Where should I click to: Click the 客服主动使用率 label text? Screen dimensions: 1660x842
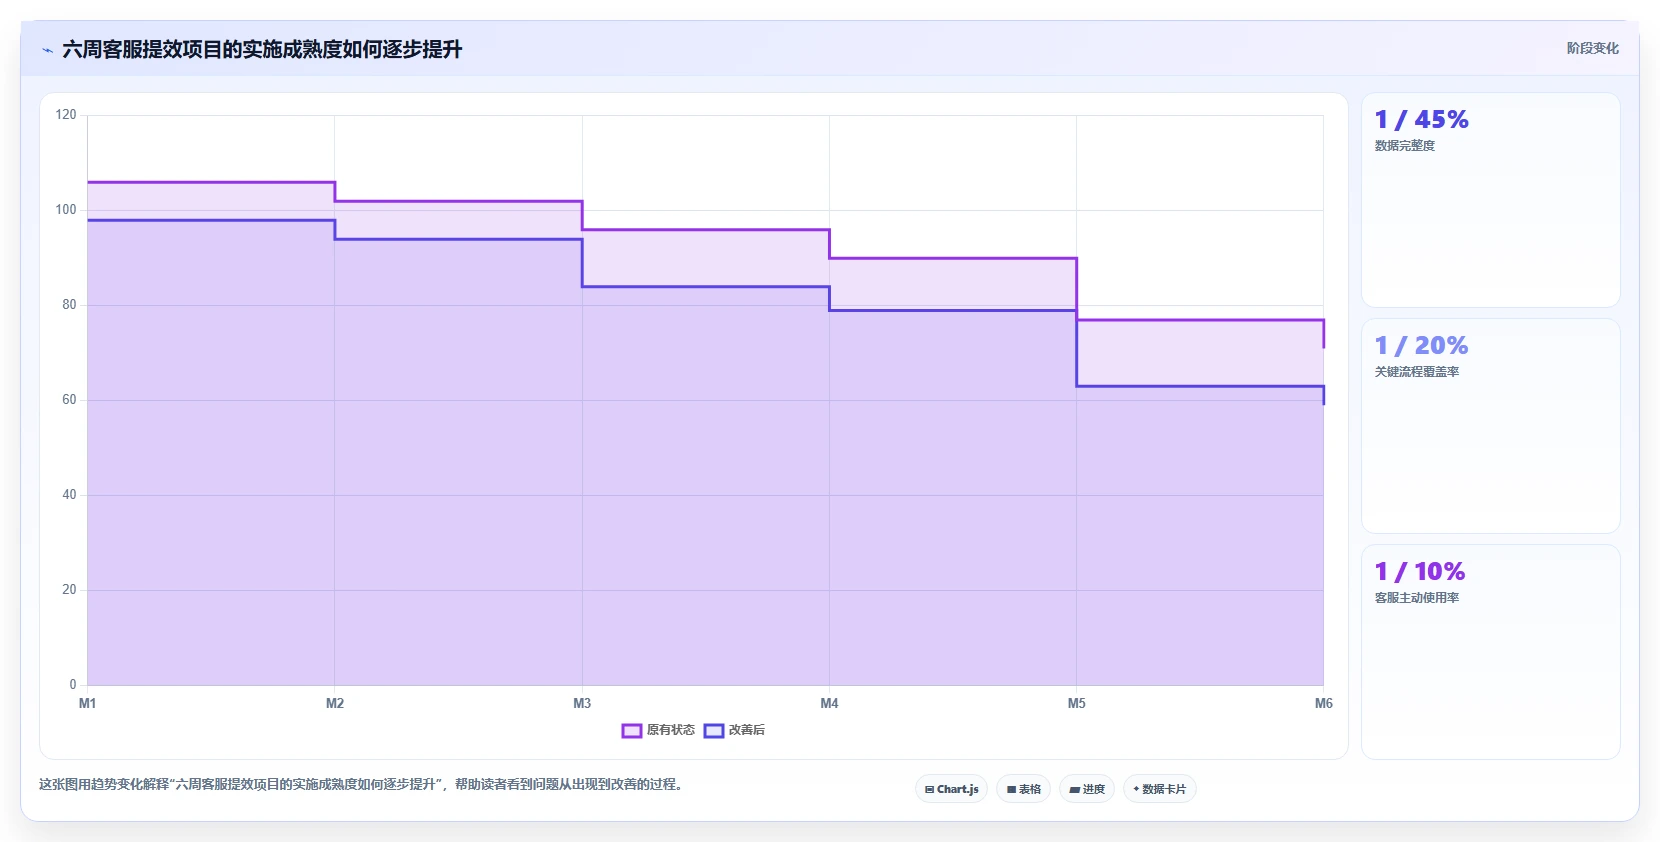click(1417, 598)
